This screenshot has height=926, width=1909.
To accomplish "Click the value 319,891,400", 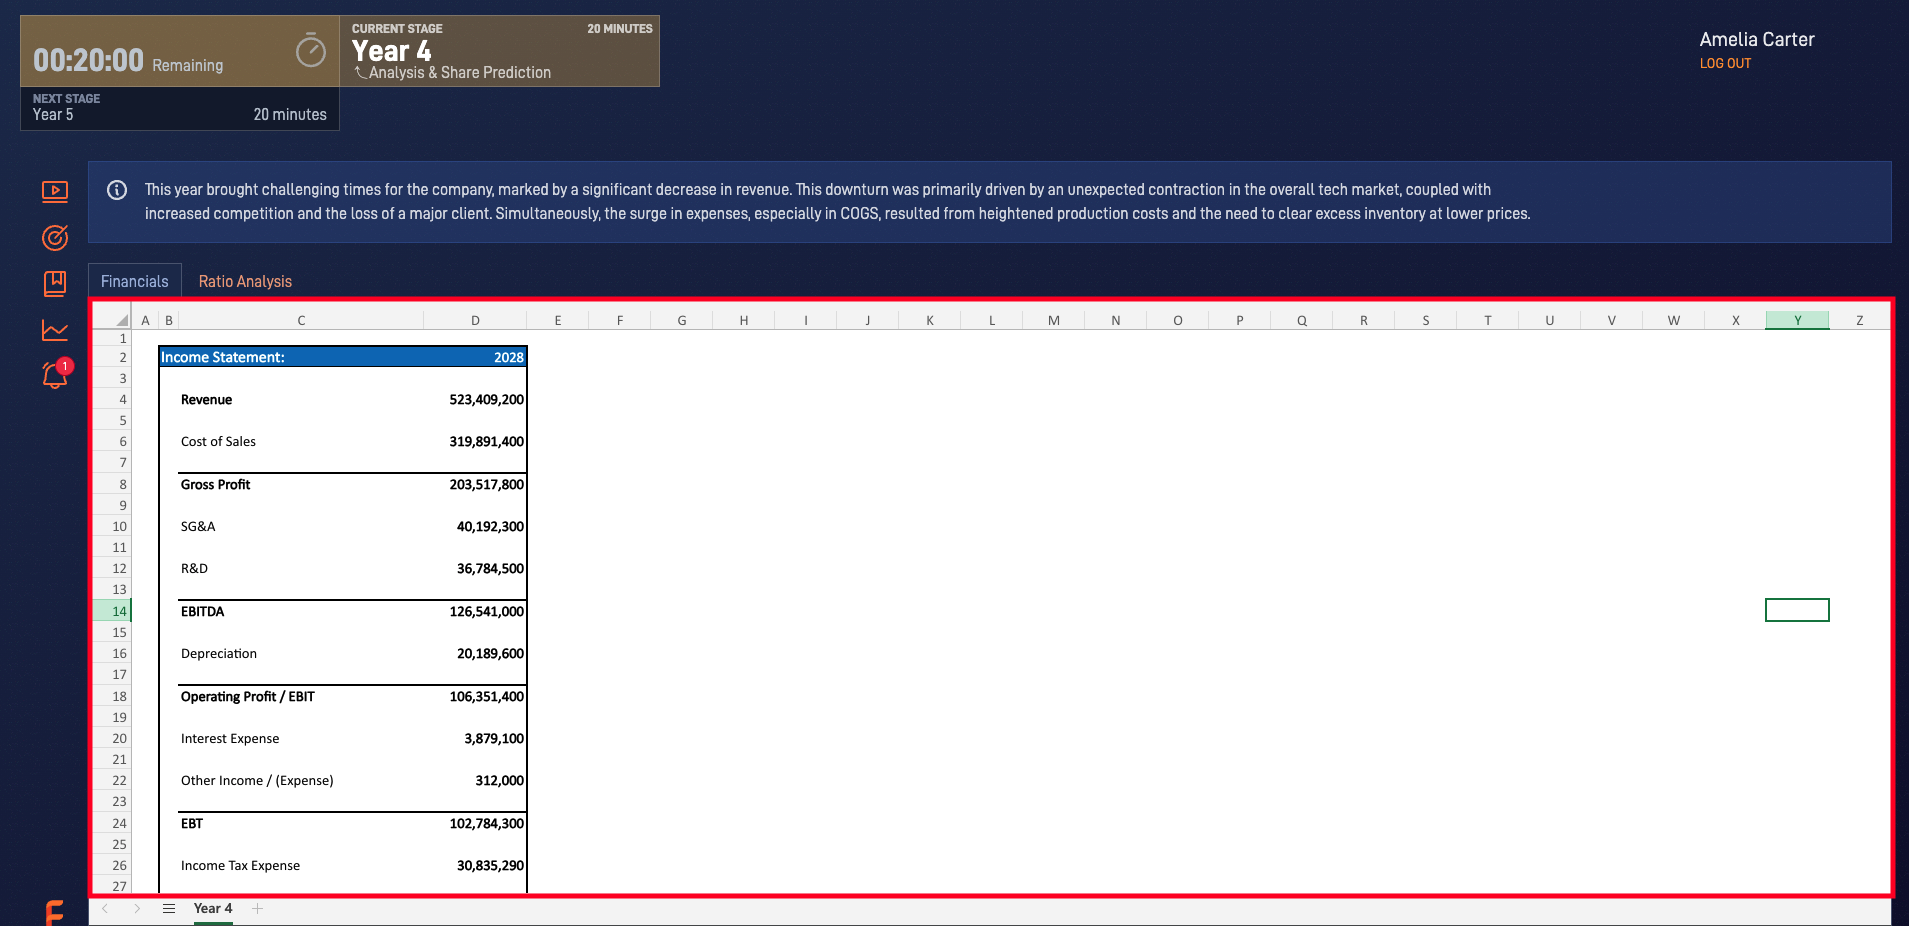I will point(486,442).
